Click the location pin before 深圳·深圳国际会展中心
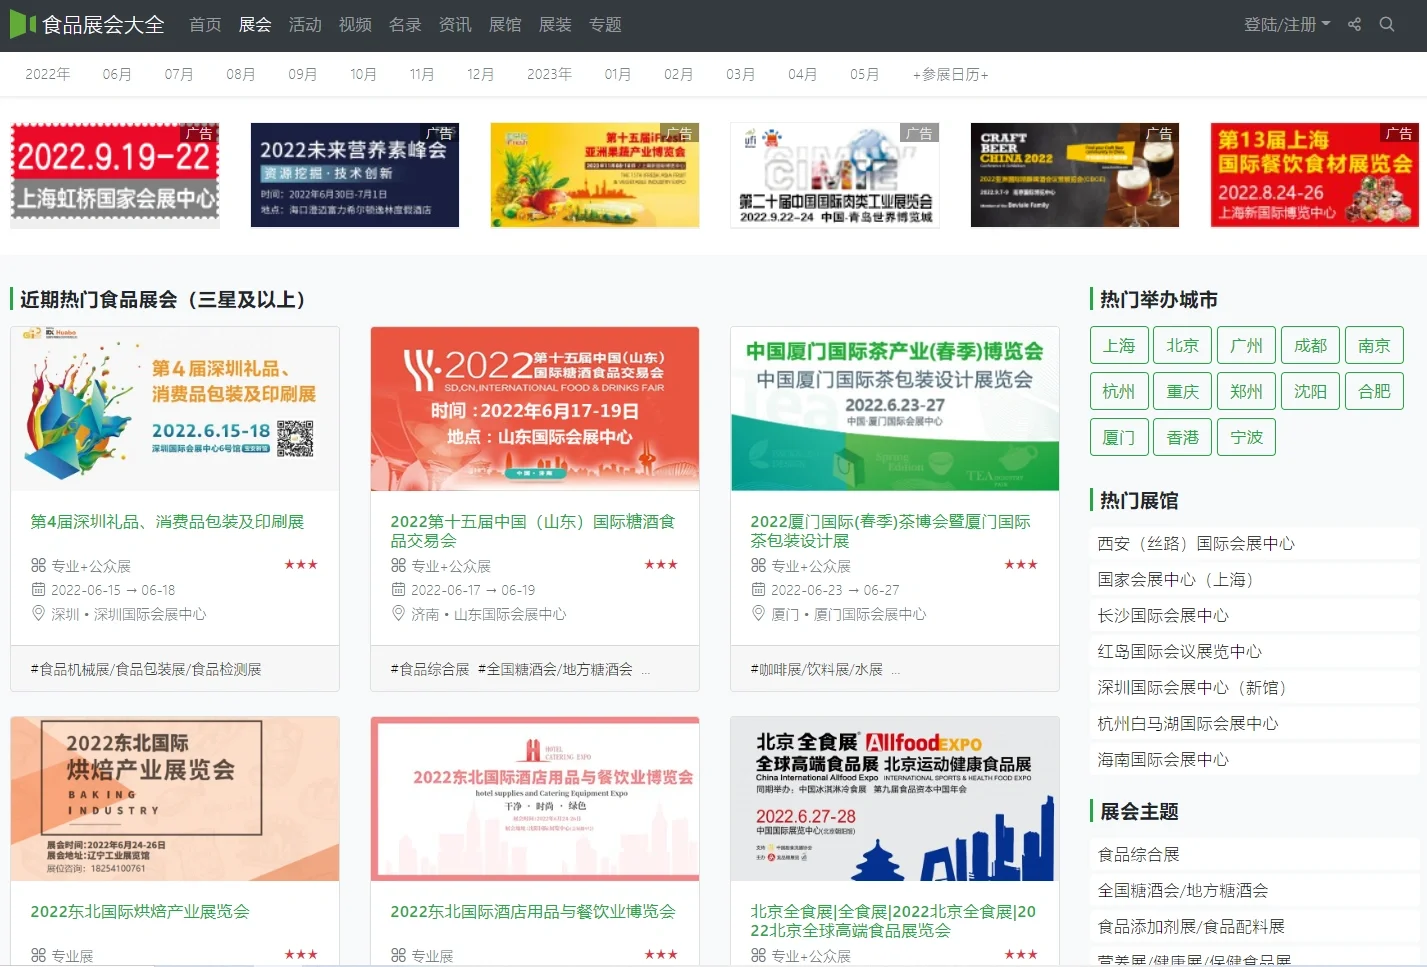The image size is (1427, 967). click(x=37, y=614)
